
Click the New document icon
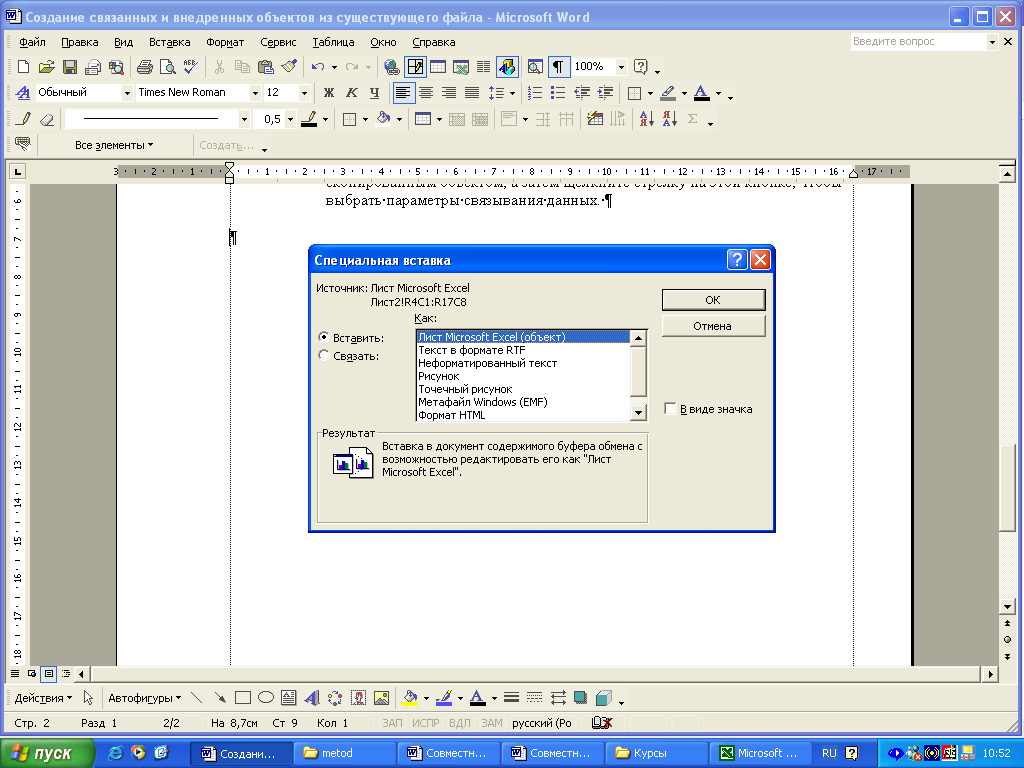coord(23,67)
